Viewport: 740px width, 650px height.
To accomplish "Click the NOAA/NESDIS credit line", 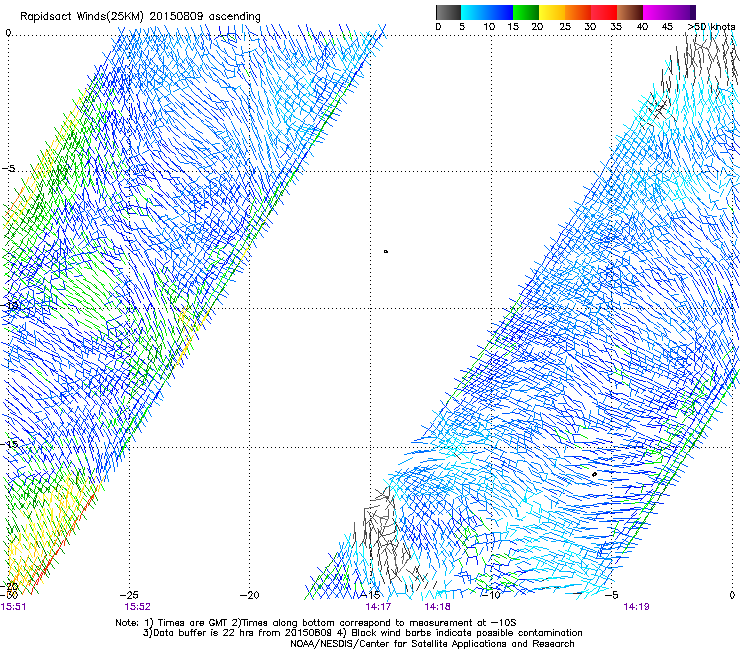I will coord(432,644).
